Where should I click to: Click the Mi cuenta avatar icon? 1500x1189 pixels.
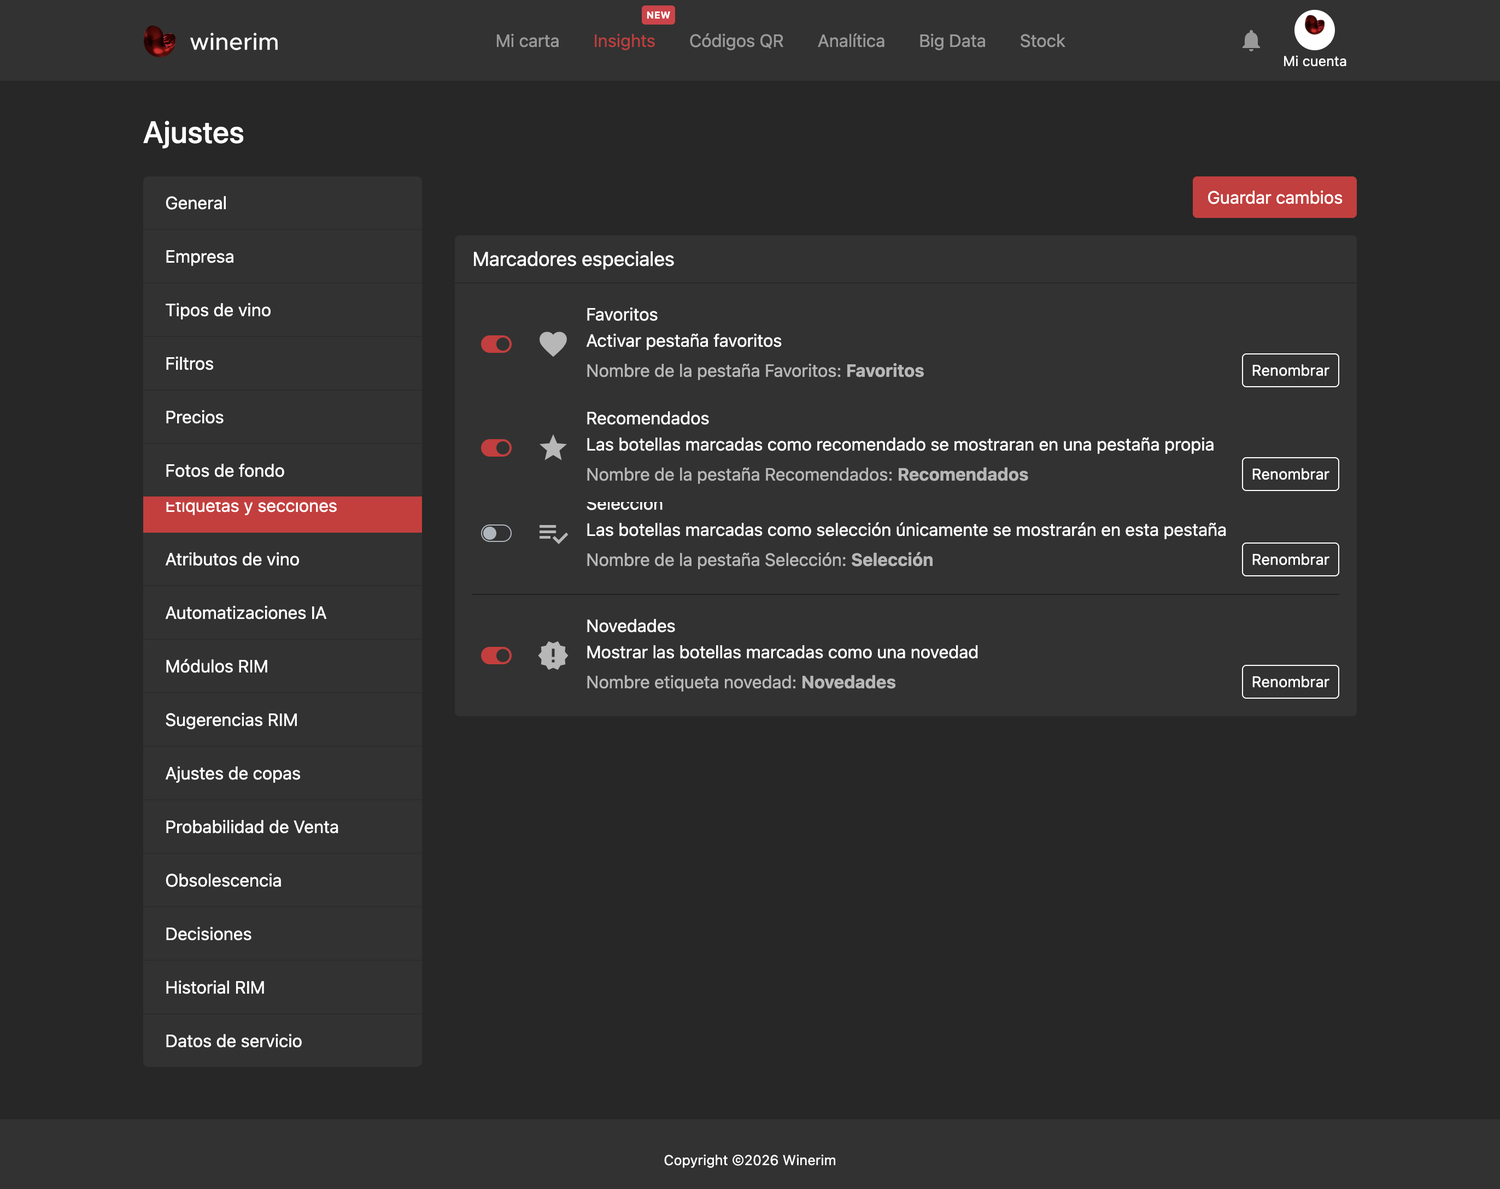1314,30
